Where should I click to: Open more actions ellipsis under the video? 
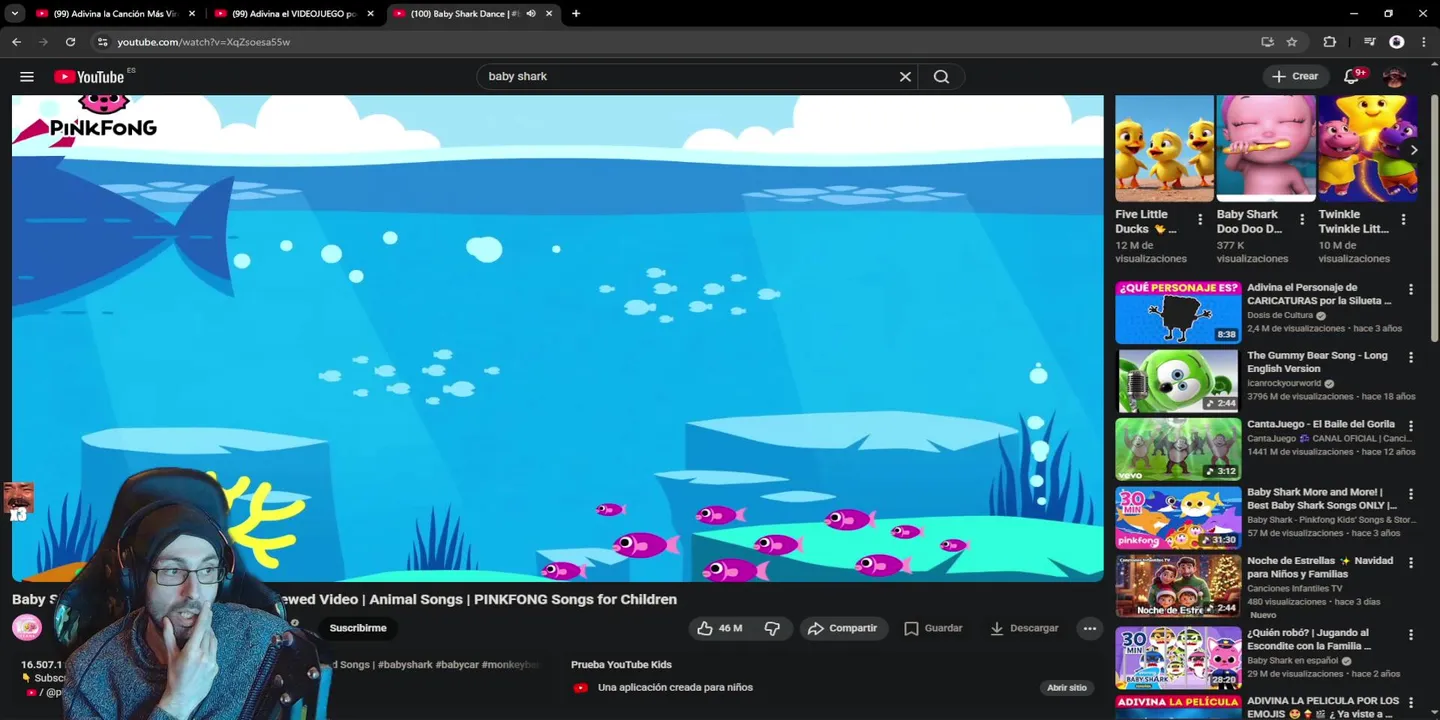point(1089,628)
